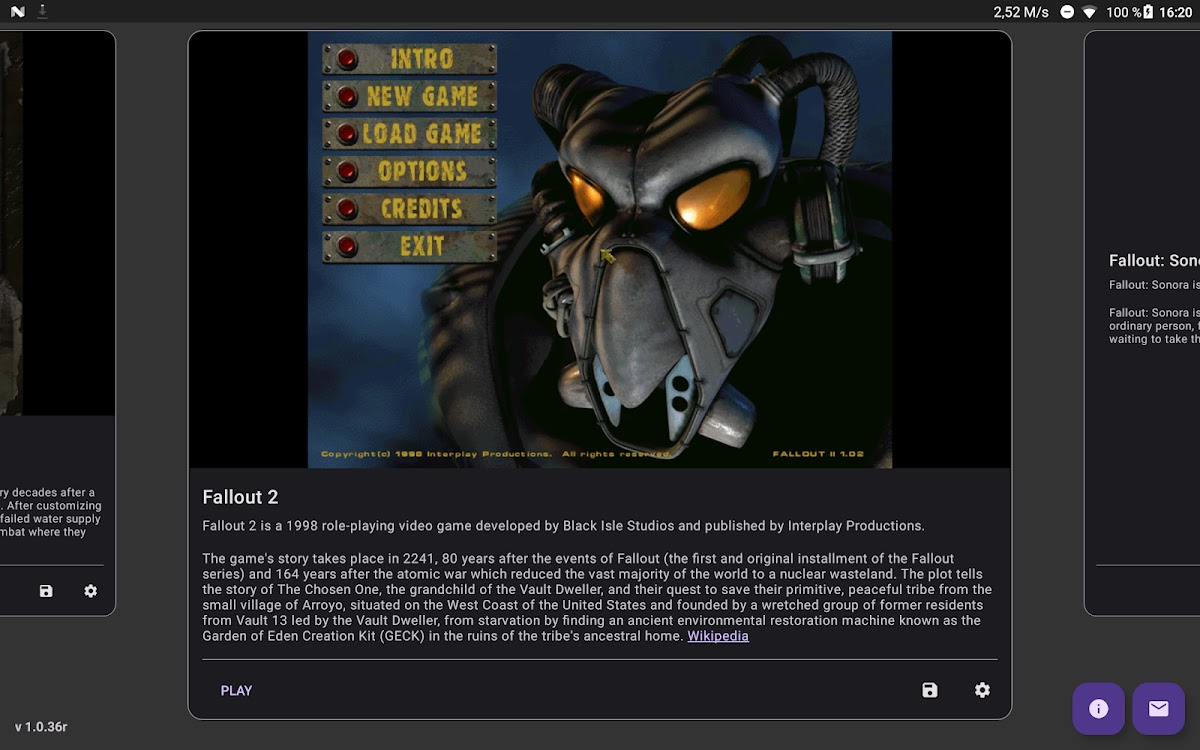
Task: Tap the v 1.0.36r version label
Action: point(41,727)
